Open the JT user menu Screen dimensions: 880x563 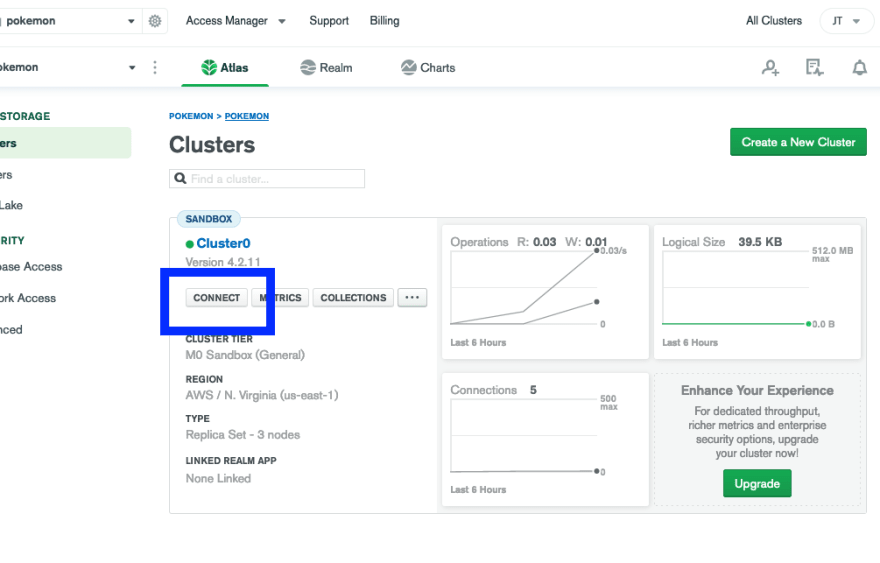pos(846,21)
